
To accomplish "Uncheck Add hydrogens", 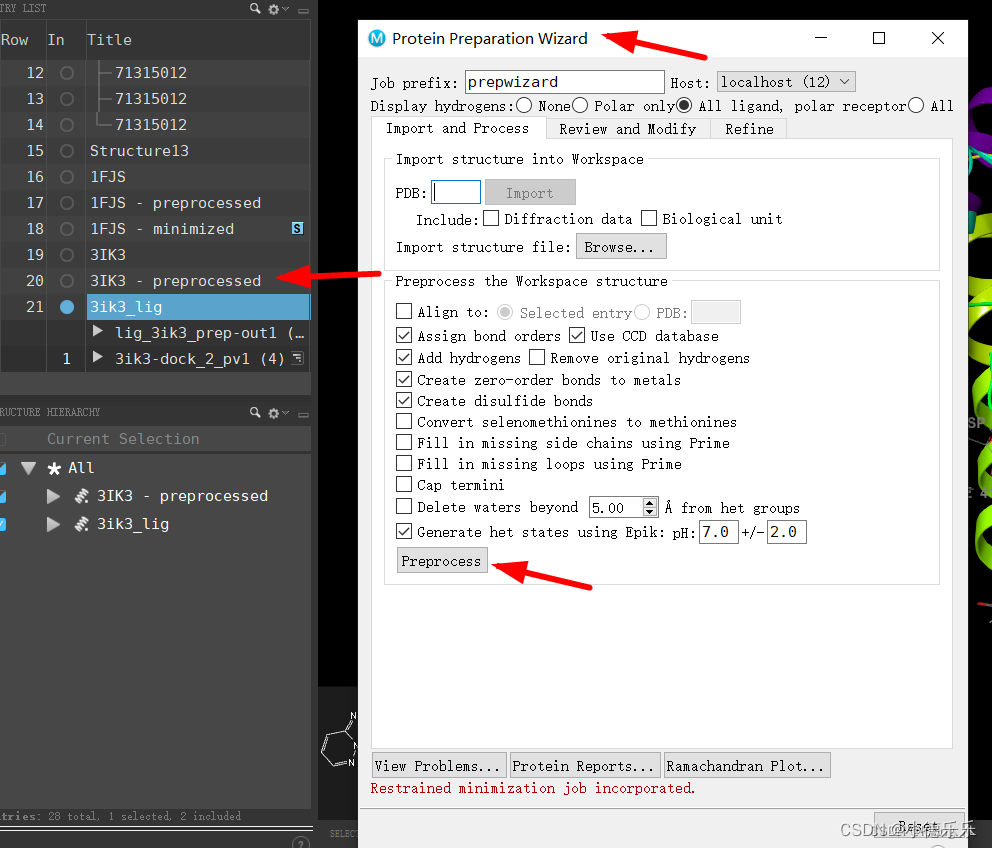I will coord(404,358).
